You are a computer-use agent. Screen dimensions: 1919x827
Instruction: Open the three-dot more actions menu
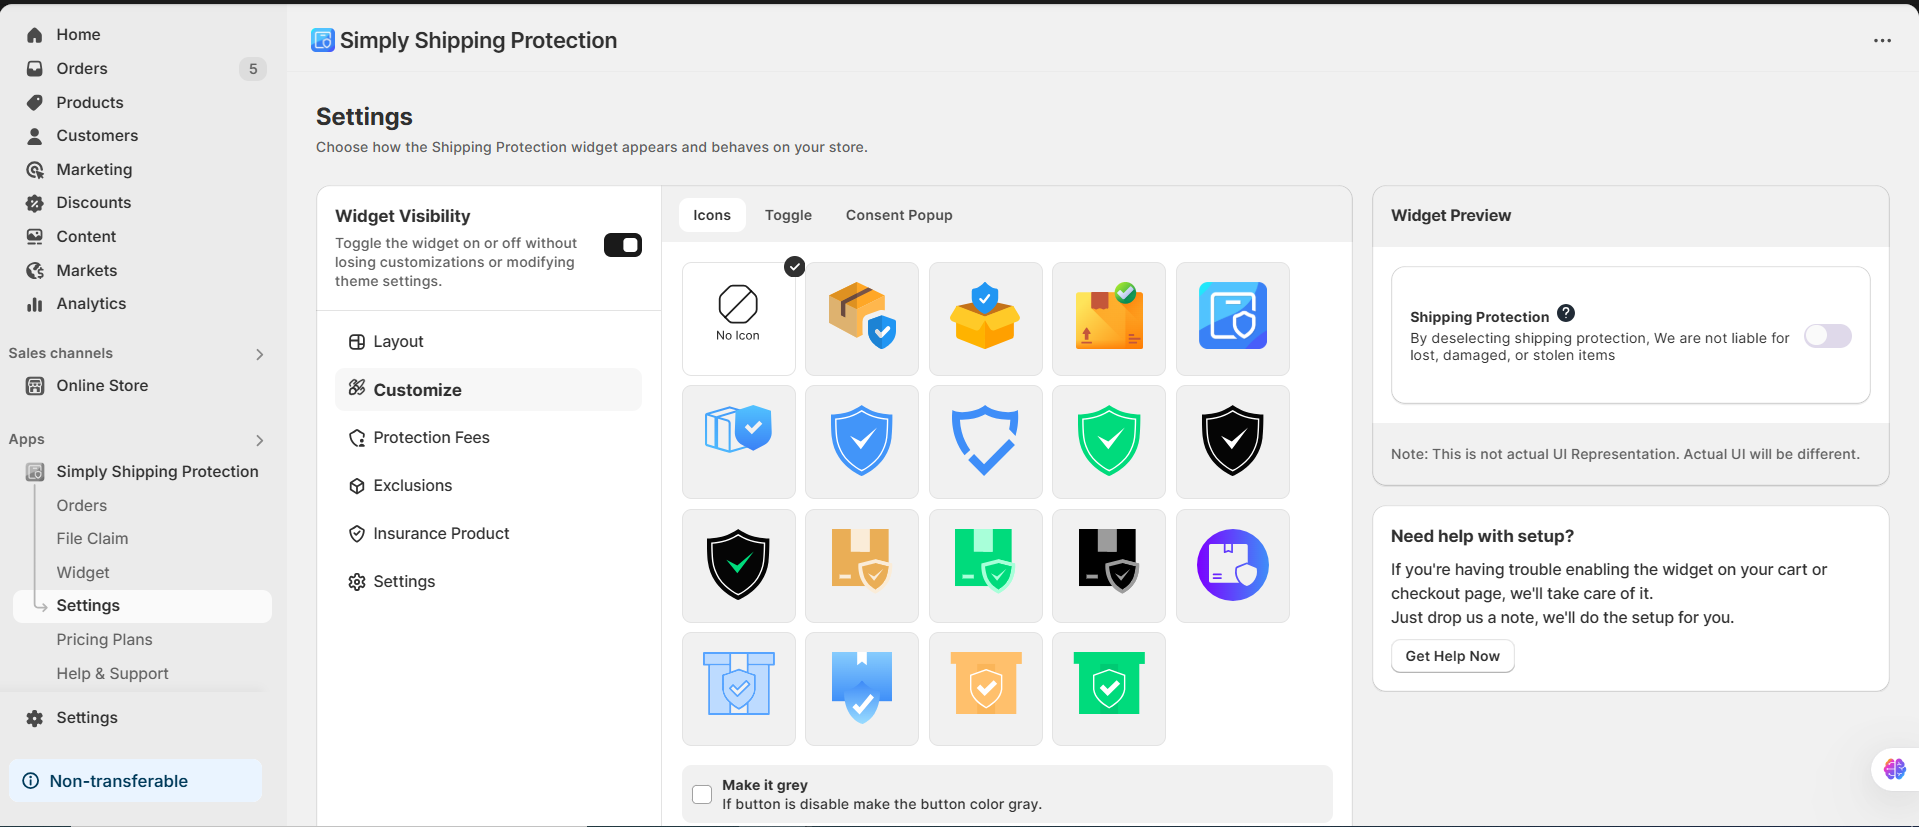tap(1882, 41)
